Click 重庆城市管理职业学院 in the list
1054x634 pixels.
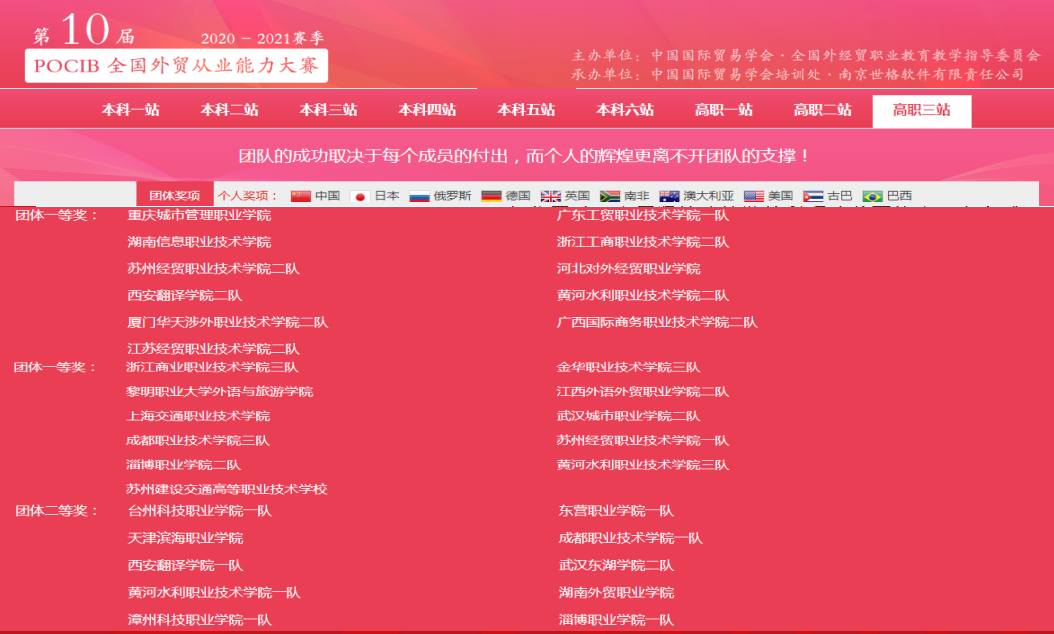(199, 215)
